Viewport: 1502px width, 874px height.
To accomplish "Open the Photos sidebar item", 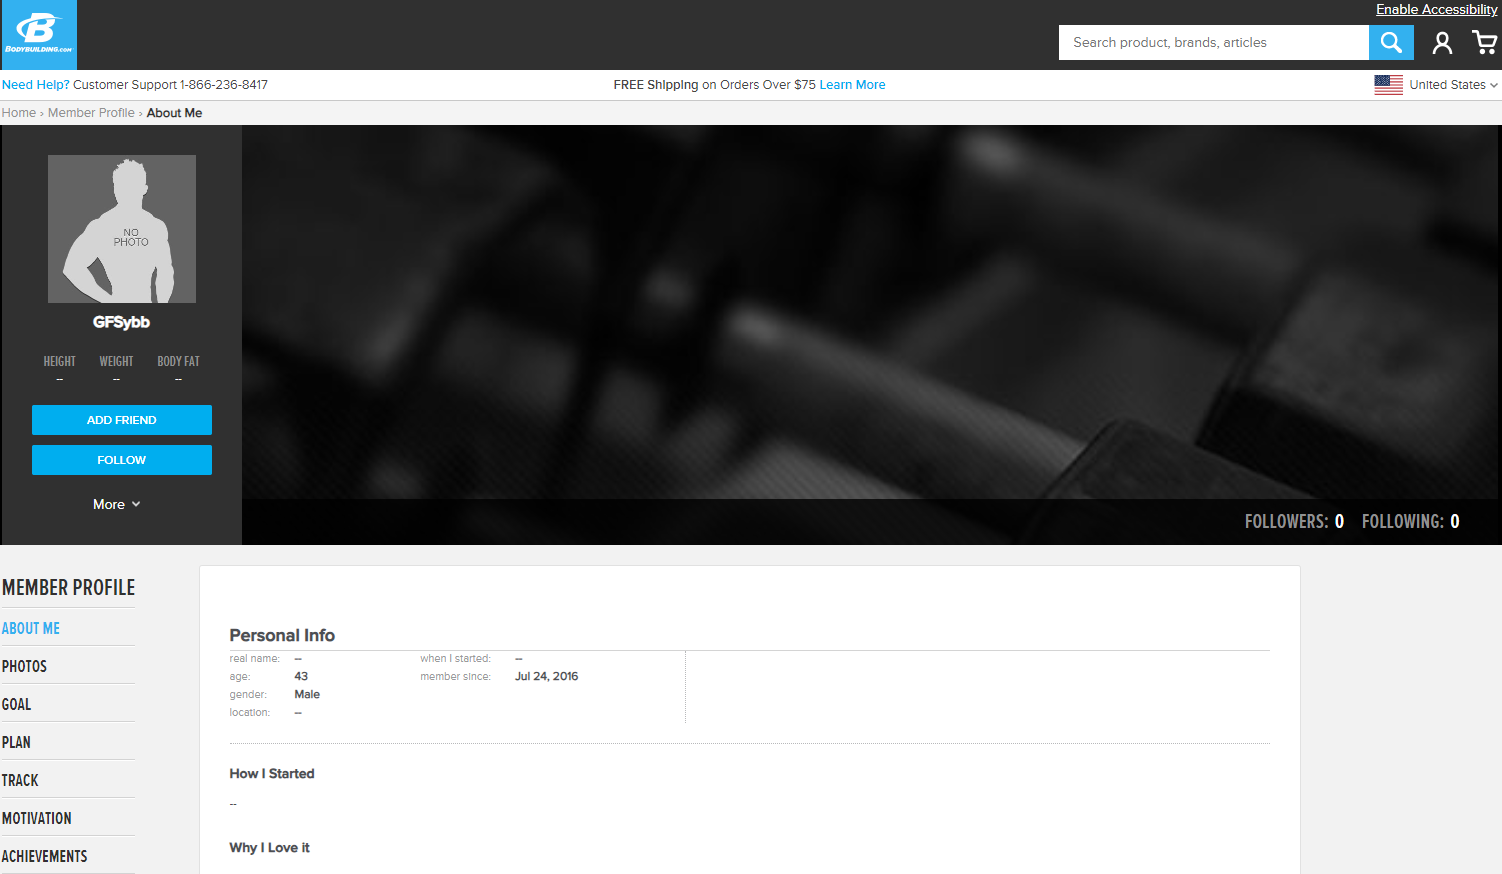I will (24, 666).
